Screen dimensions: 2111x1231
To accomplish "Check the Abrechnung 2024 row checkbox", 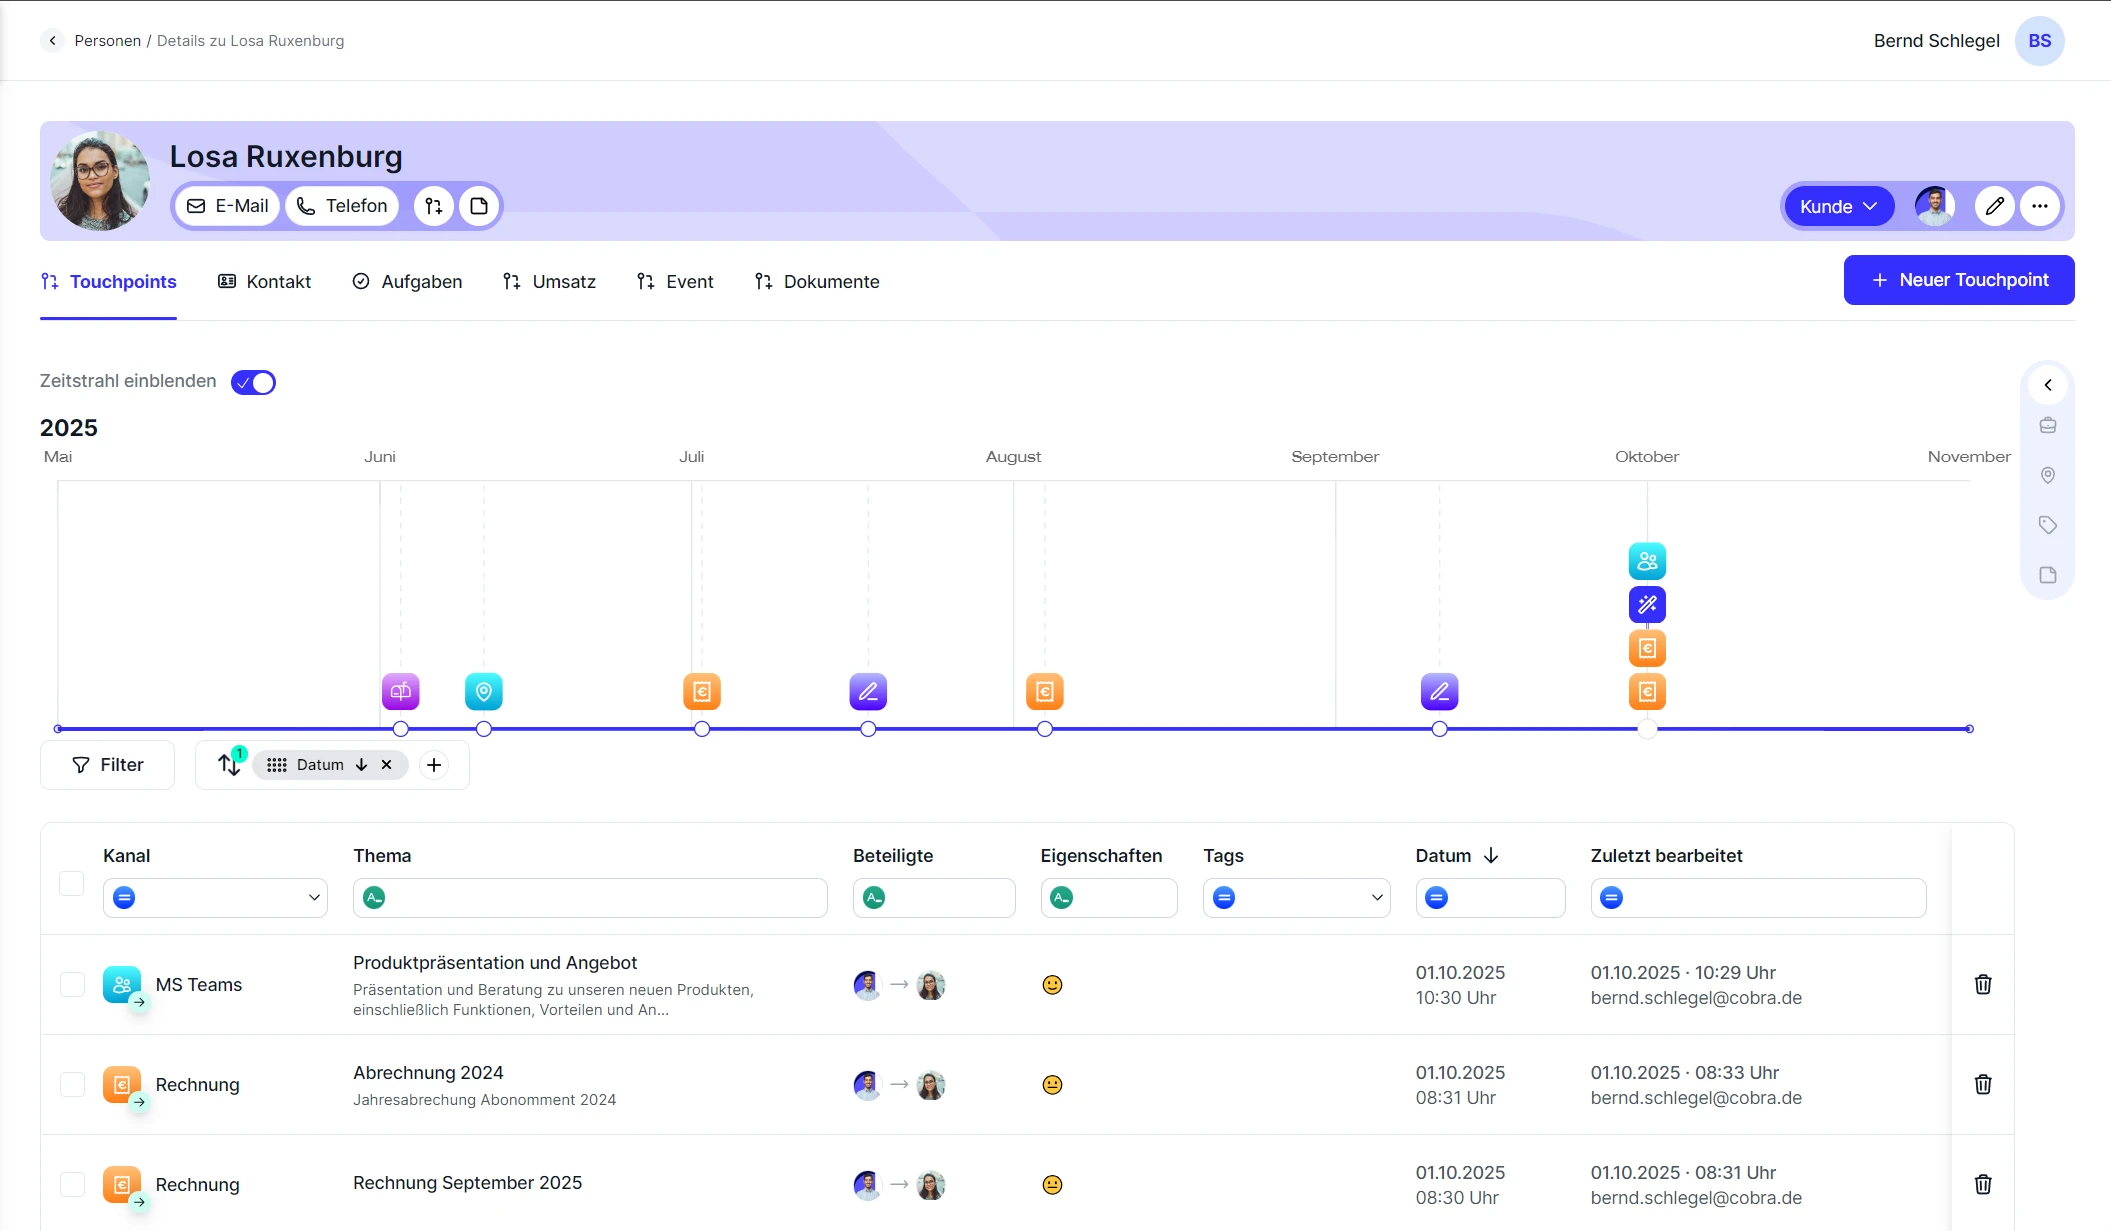I will [x=72, y=1085].
